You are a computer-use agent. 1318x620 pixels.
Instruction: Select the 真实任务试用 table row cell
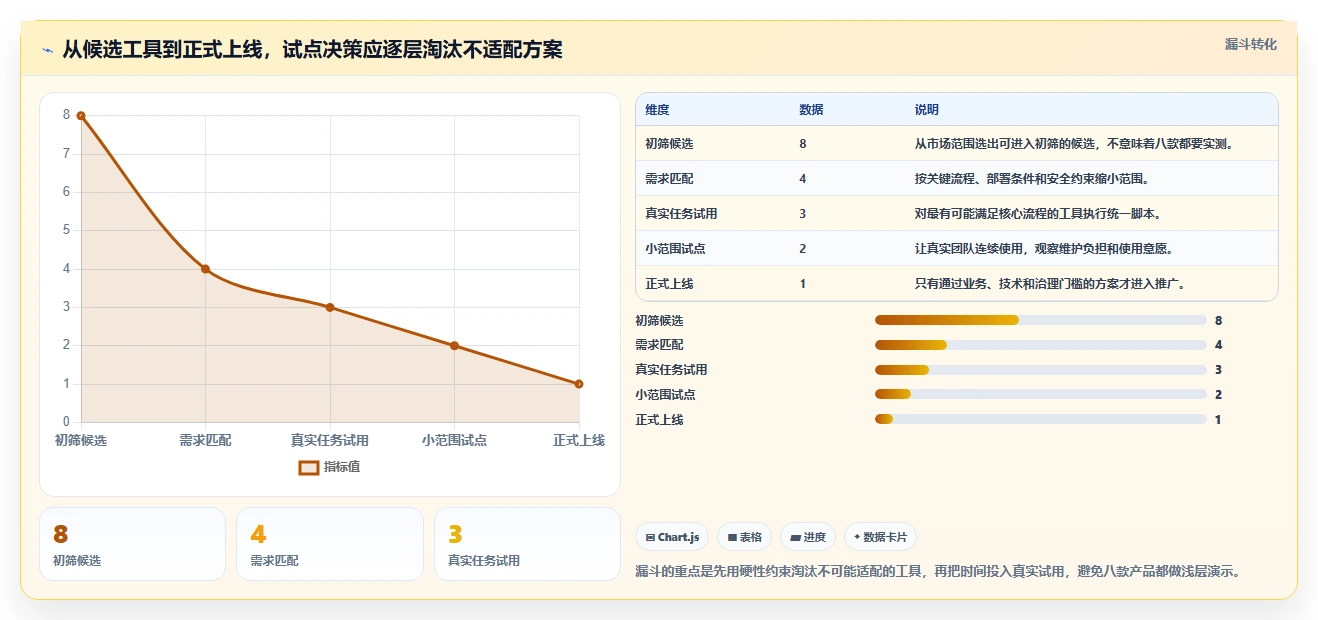681,214
